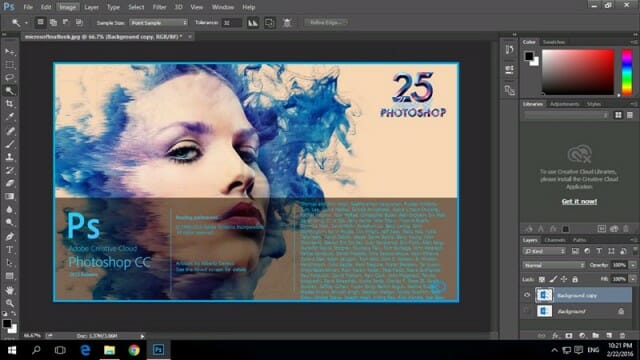Toggle lock transparent pixels in Layers
This screenshot has height=360, width=640.
click(x=542, y=280)
